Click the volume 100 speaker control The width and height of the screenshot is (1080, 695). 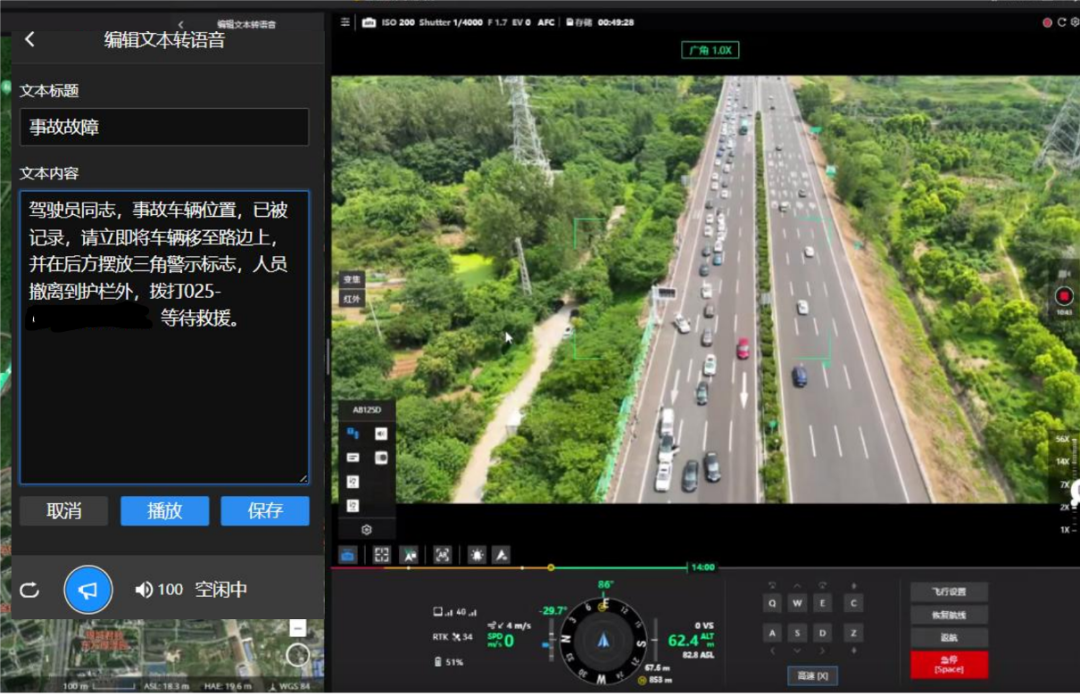(159, 590)
